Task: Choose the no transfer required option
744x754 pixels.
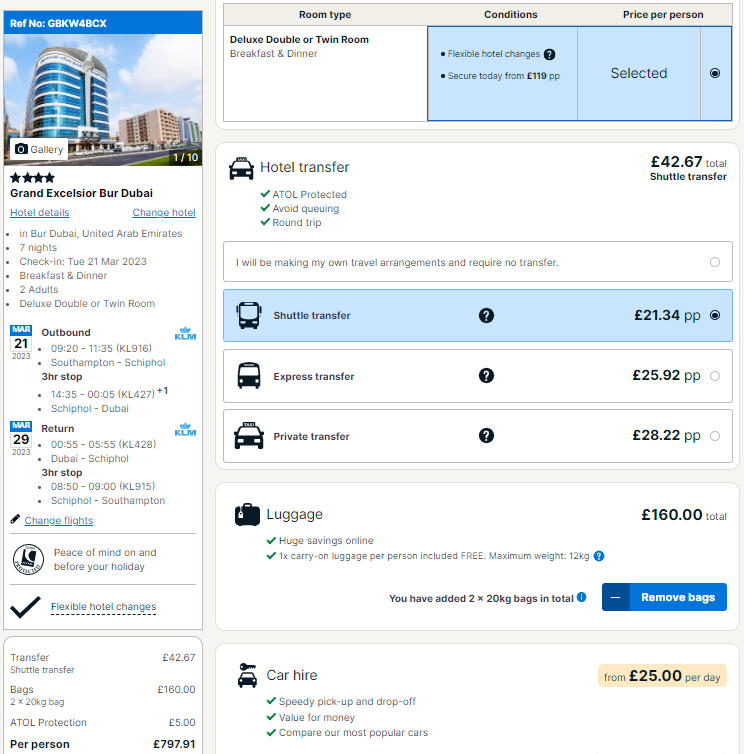Action: [x=478, y=262]
